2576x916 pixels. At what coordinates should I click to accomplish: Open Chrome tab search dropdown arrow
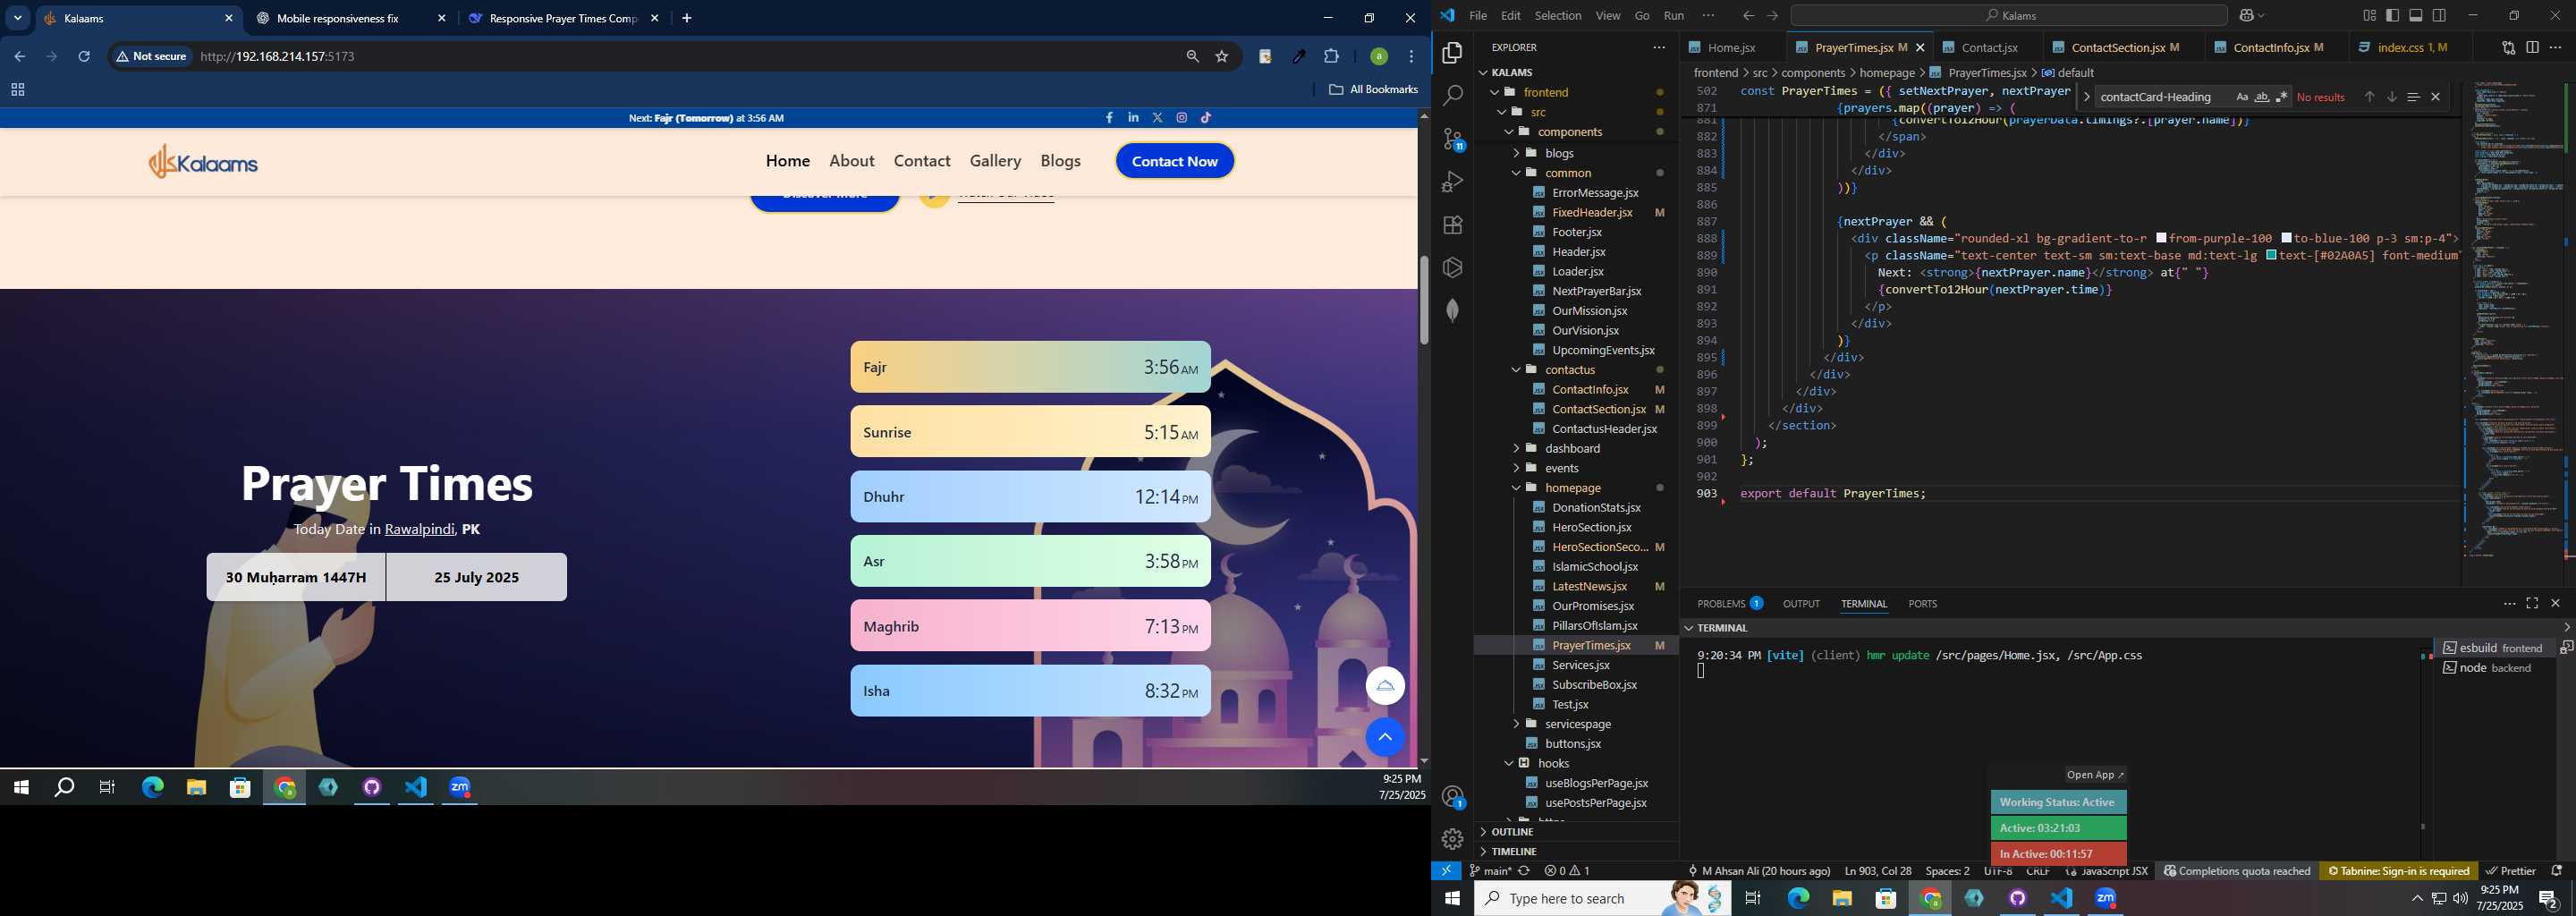17,18
